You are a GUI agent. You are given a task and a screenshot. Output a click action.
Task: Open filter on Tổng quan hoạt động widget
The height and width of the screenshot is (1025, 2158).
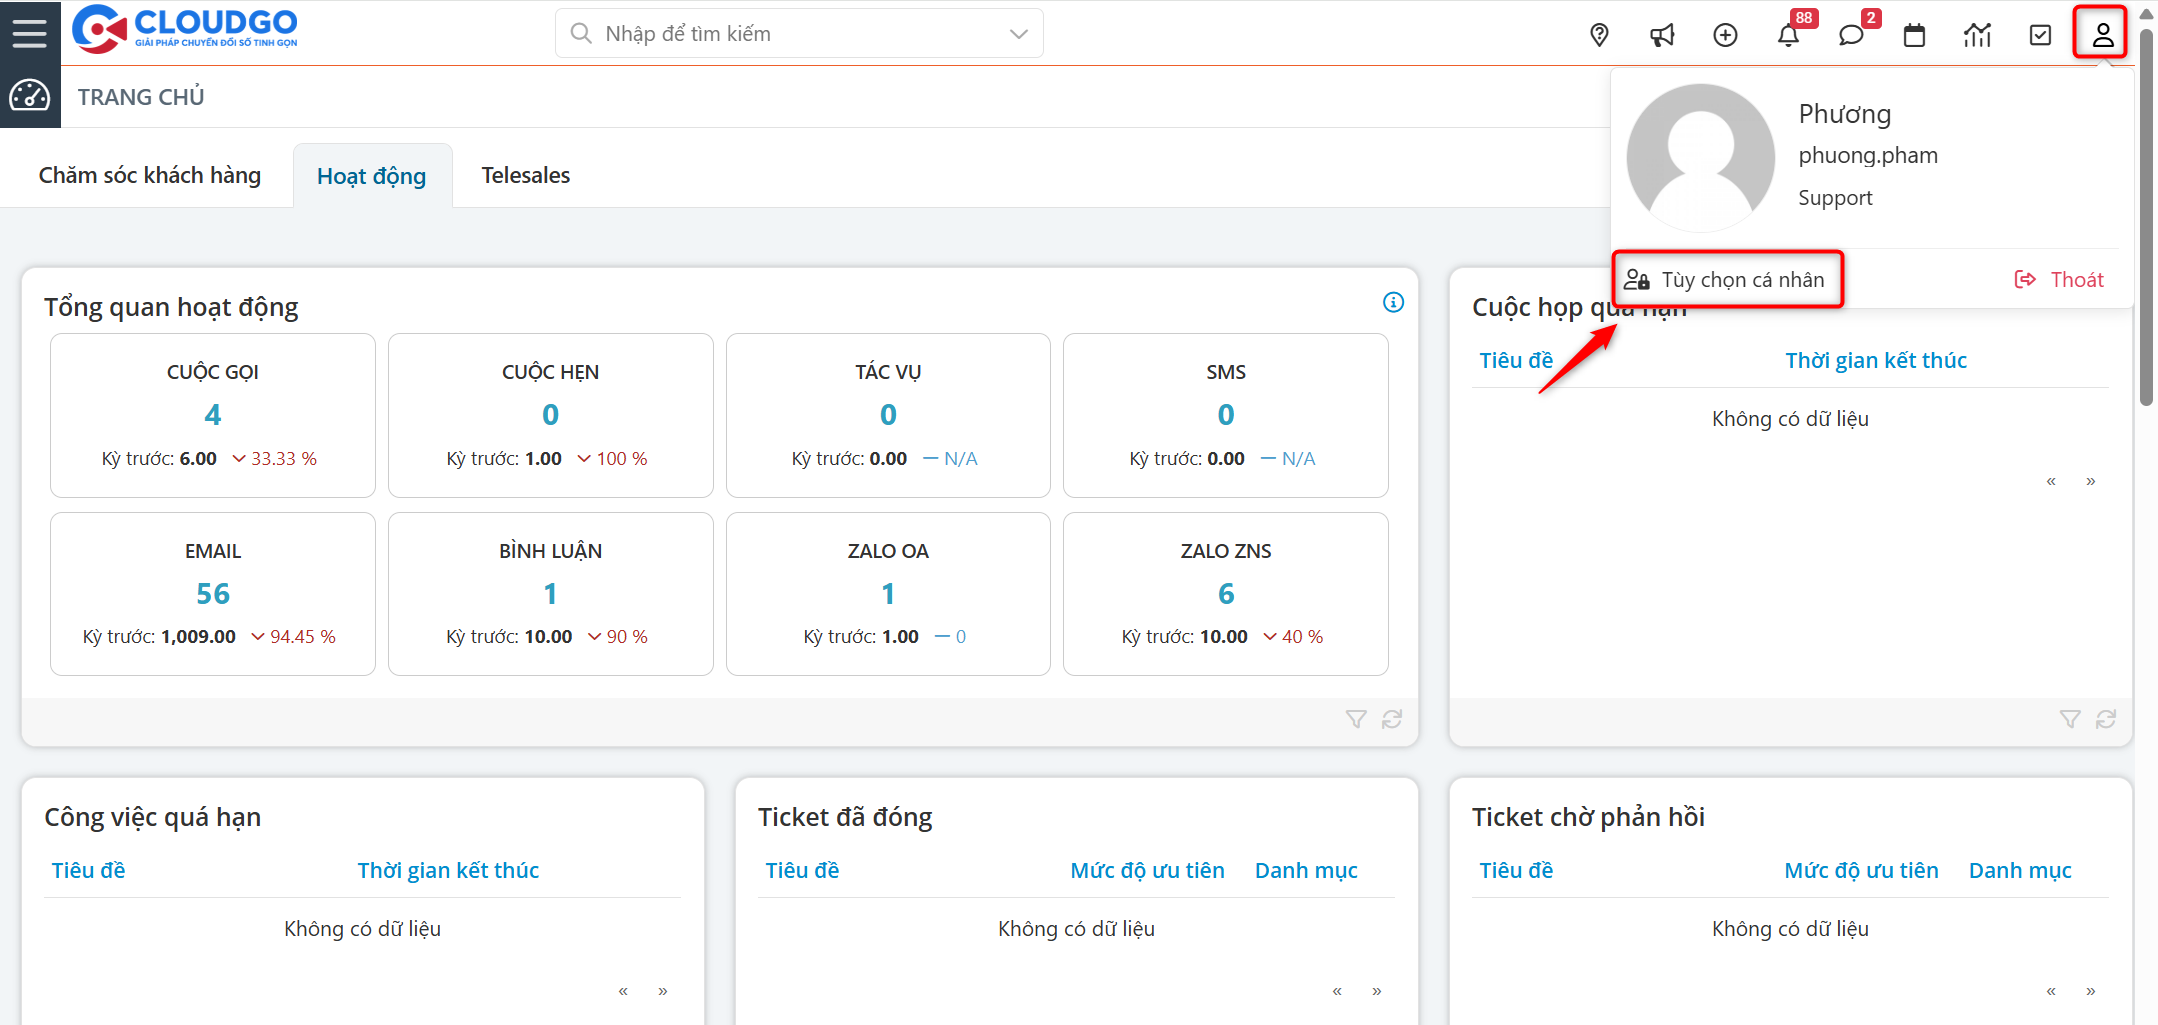1356,719
